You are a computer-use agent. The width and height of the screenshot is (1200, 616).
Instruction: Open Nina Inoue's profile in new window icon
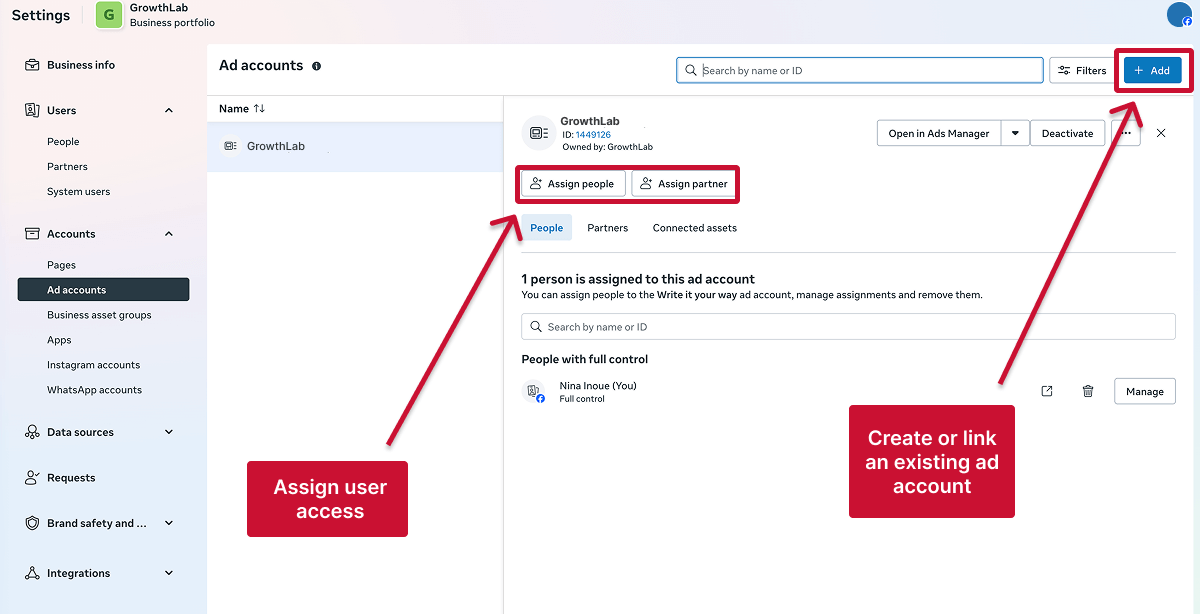(1047, 391)
